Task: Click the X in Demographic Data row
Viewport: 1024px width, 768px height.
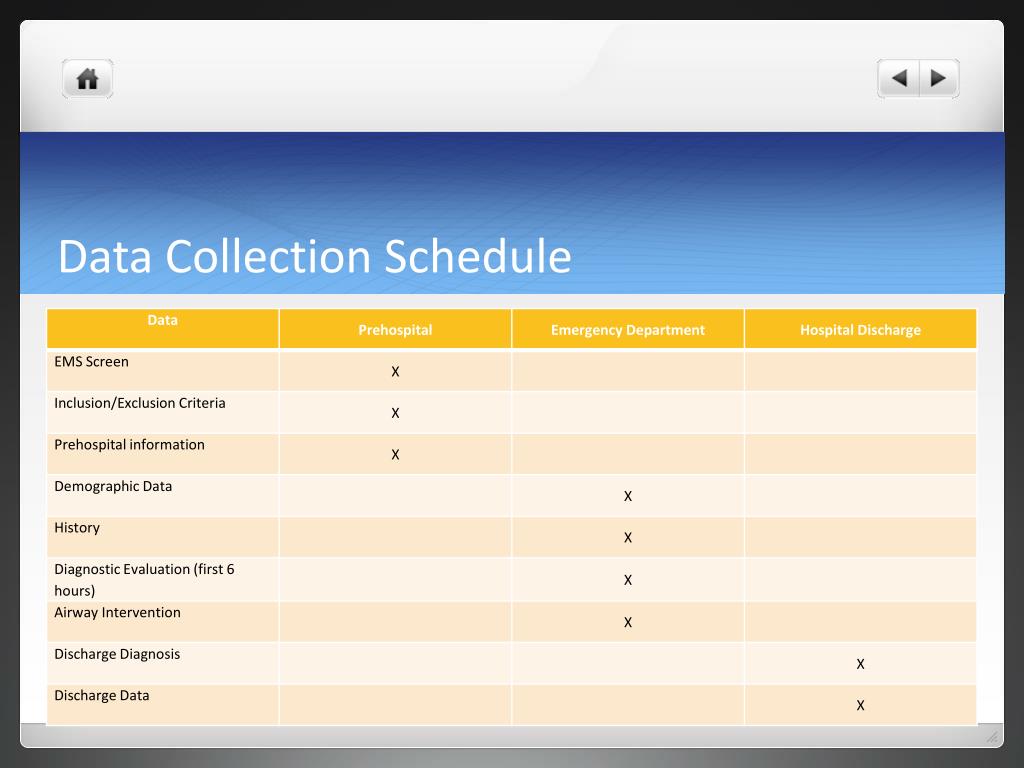Action: pyautogui.click(x=628, y=496)
